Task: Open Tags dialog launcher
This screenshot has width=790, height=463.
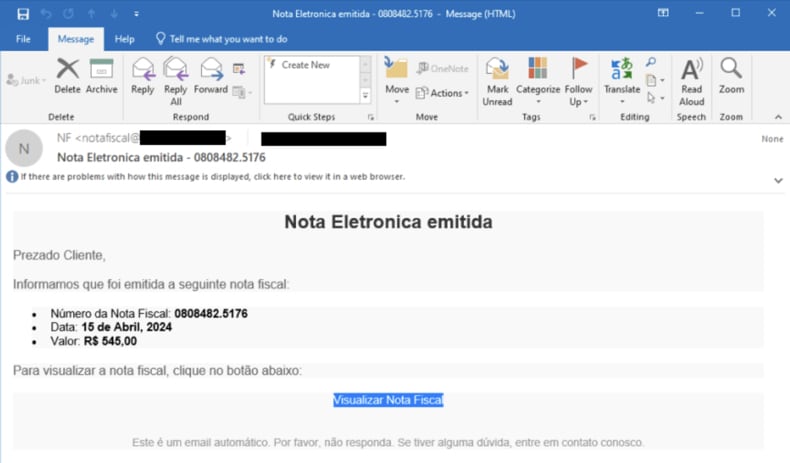Action: point(592,117)
